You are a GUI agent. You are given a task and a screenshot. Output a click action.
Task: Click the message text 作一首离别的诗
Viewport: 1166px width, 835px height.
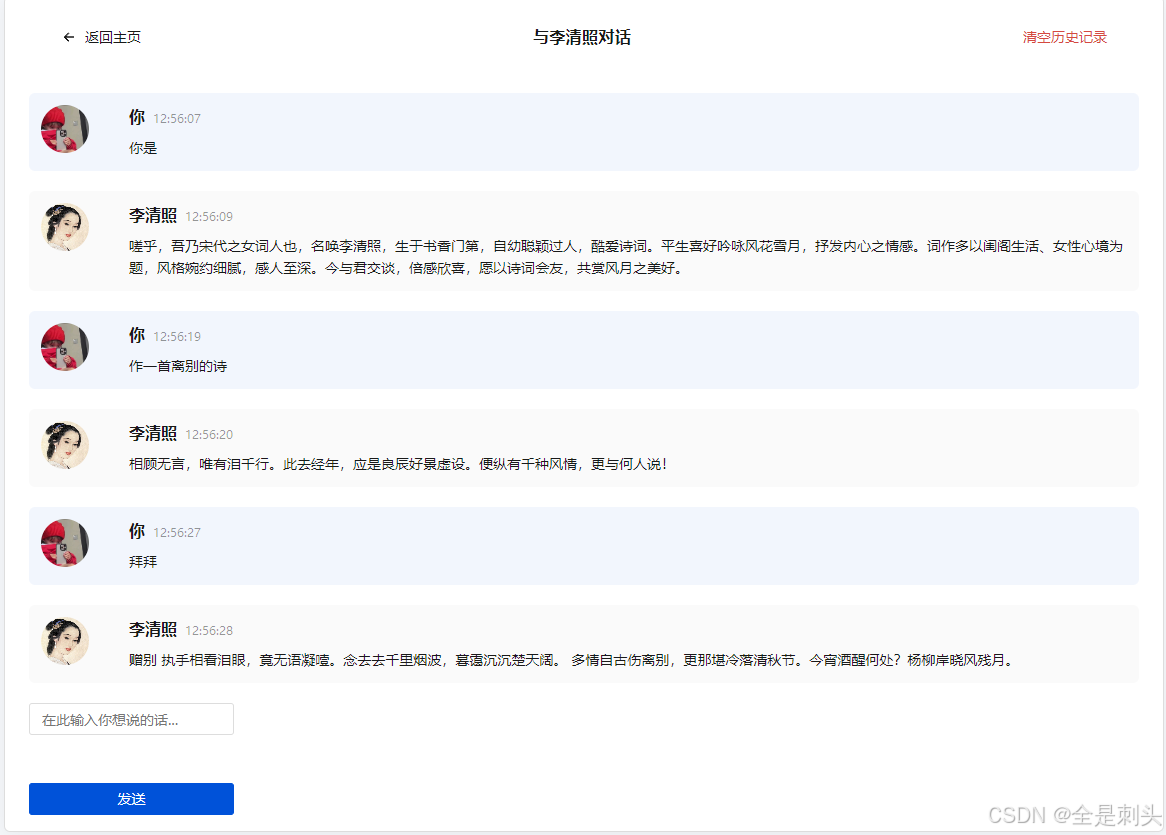click(178, 366)
